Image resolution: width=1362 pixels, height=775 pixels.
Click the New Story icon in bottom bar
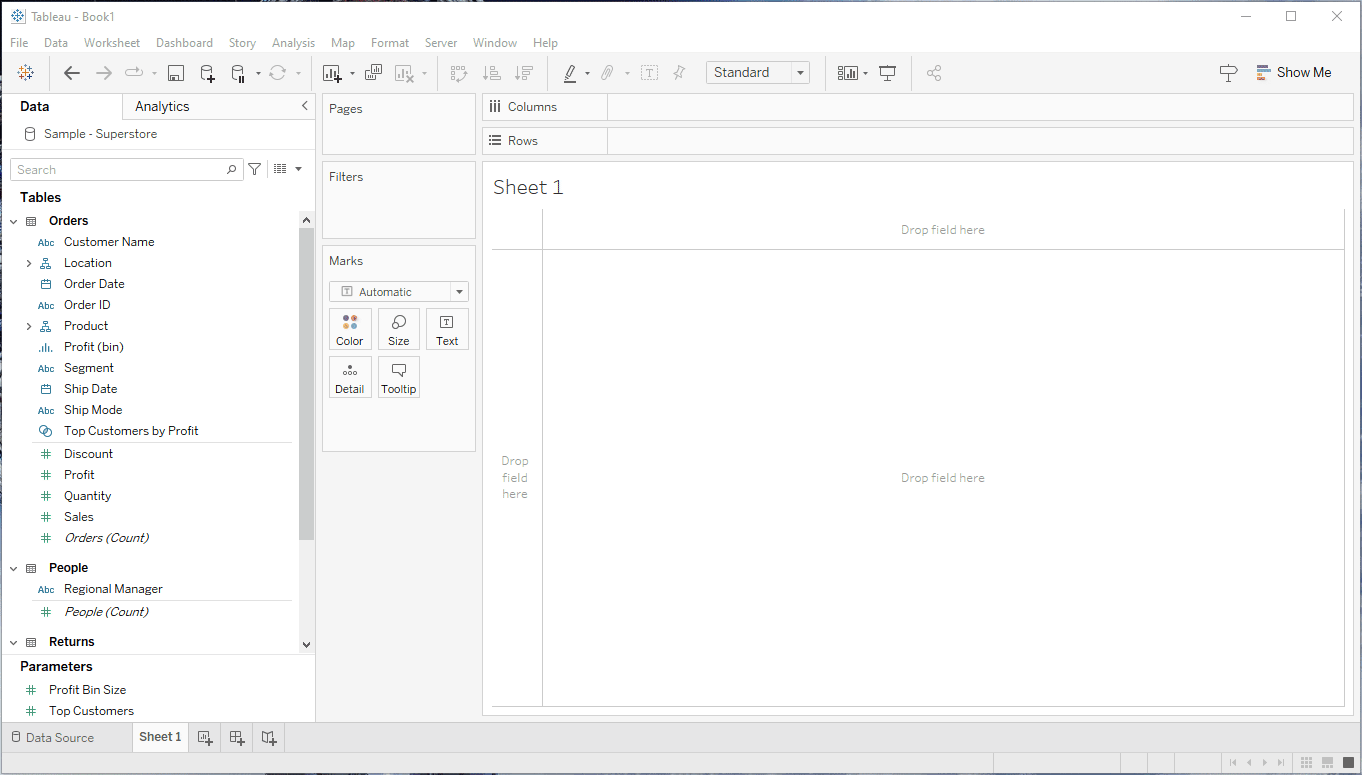point(269,738)
